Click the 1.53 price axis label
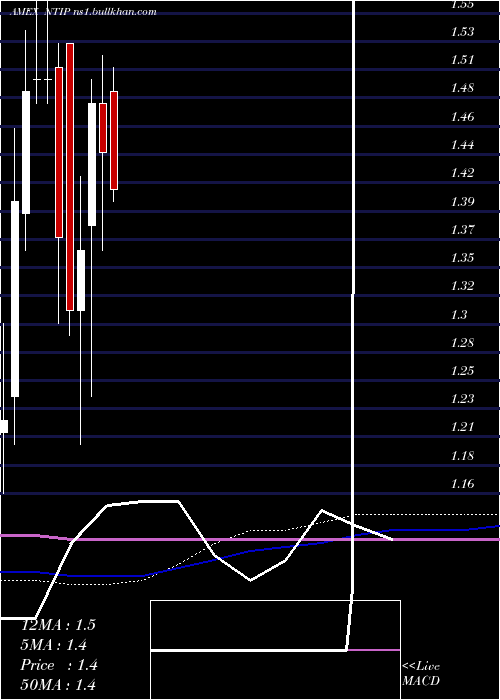Image resolution: width=500 pixels, height=700 pixels. pos(462,32)
